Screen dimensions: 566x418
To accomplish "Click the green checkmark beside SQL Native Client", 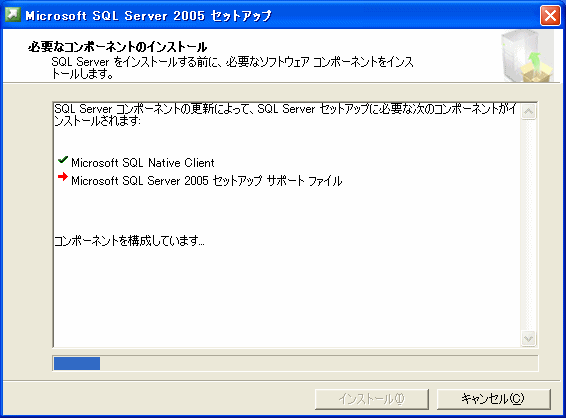I will tap(63, 160).
